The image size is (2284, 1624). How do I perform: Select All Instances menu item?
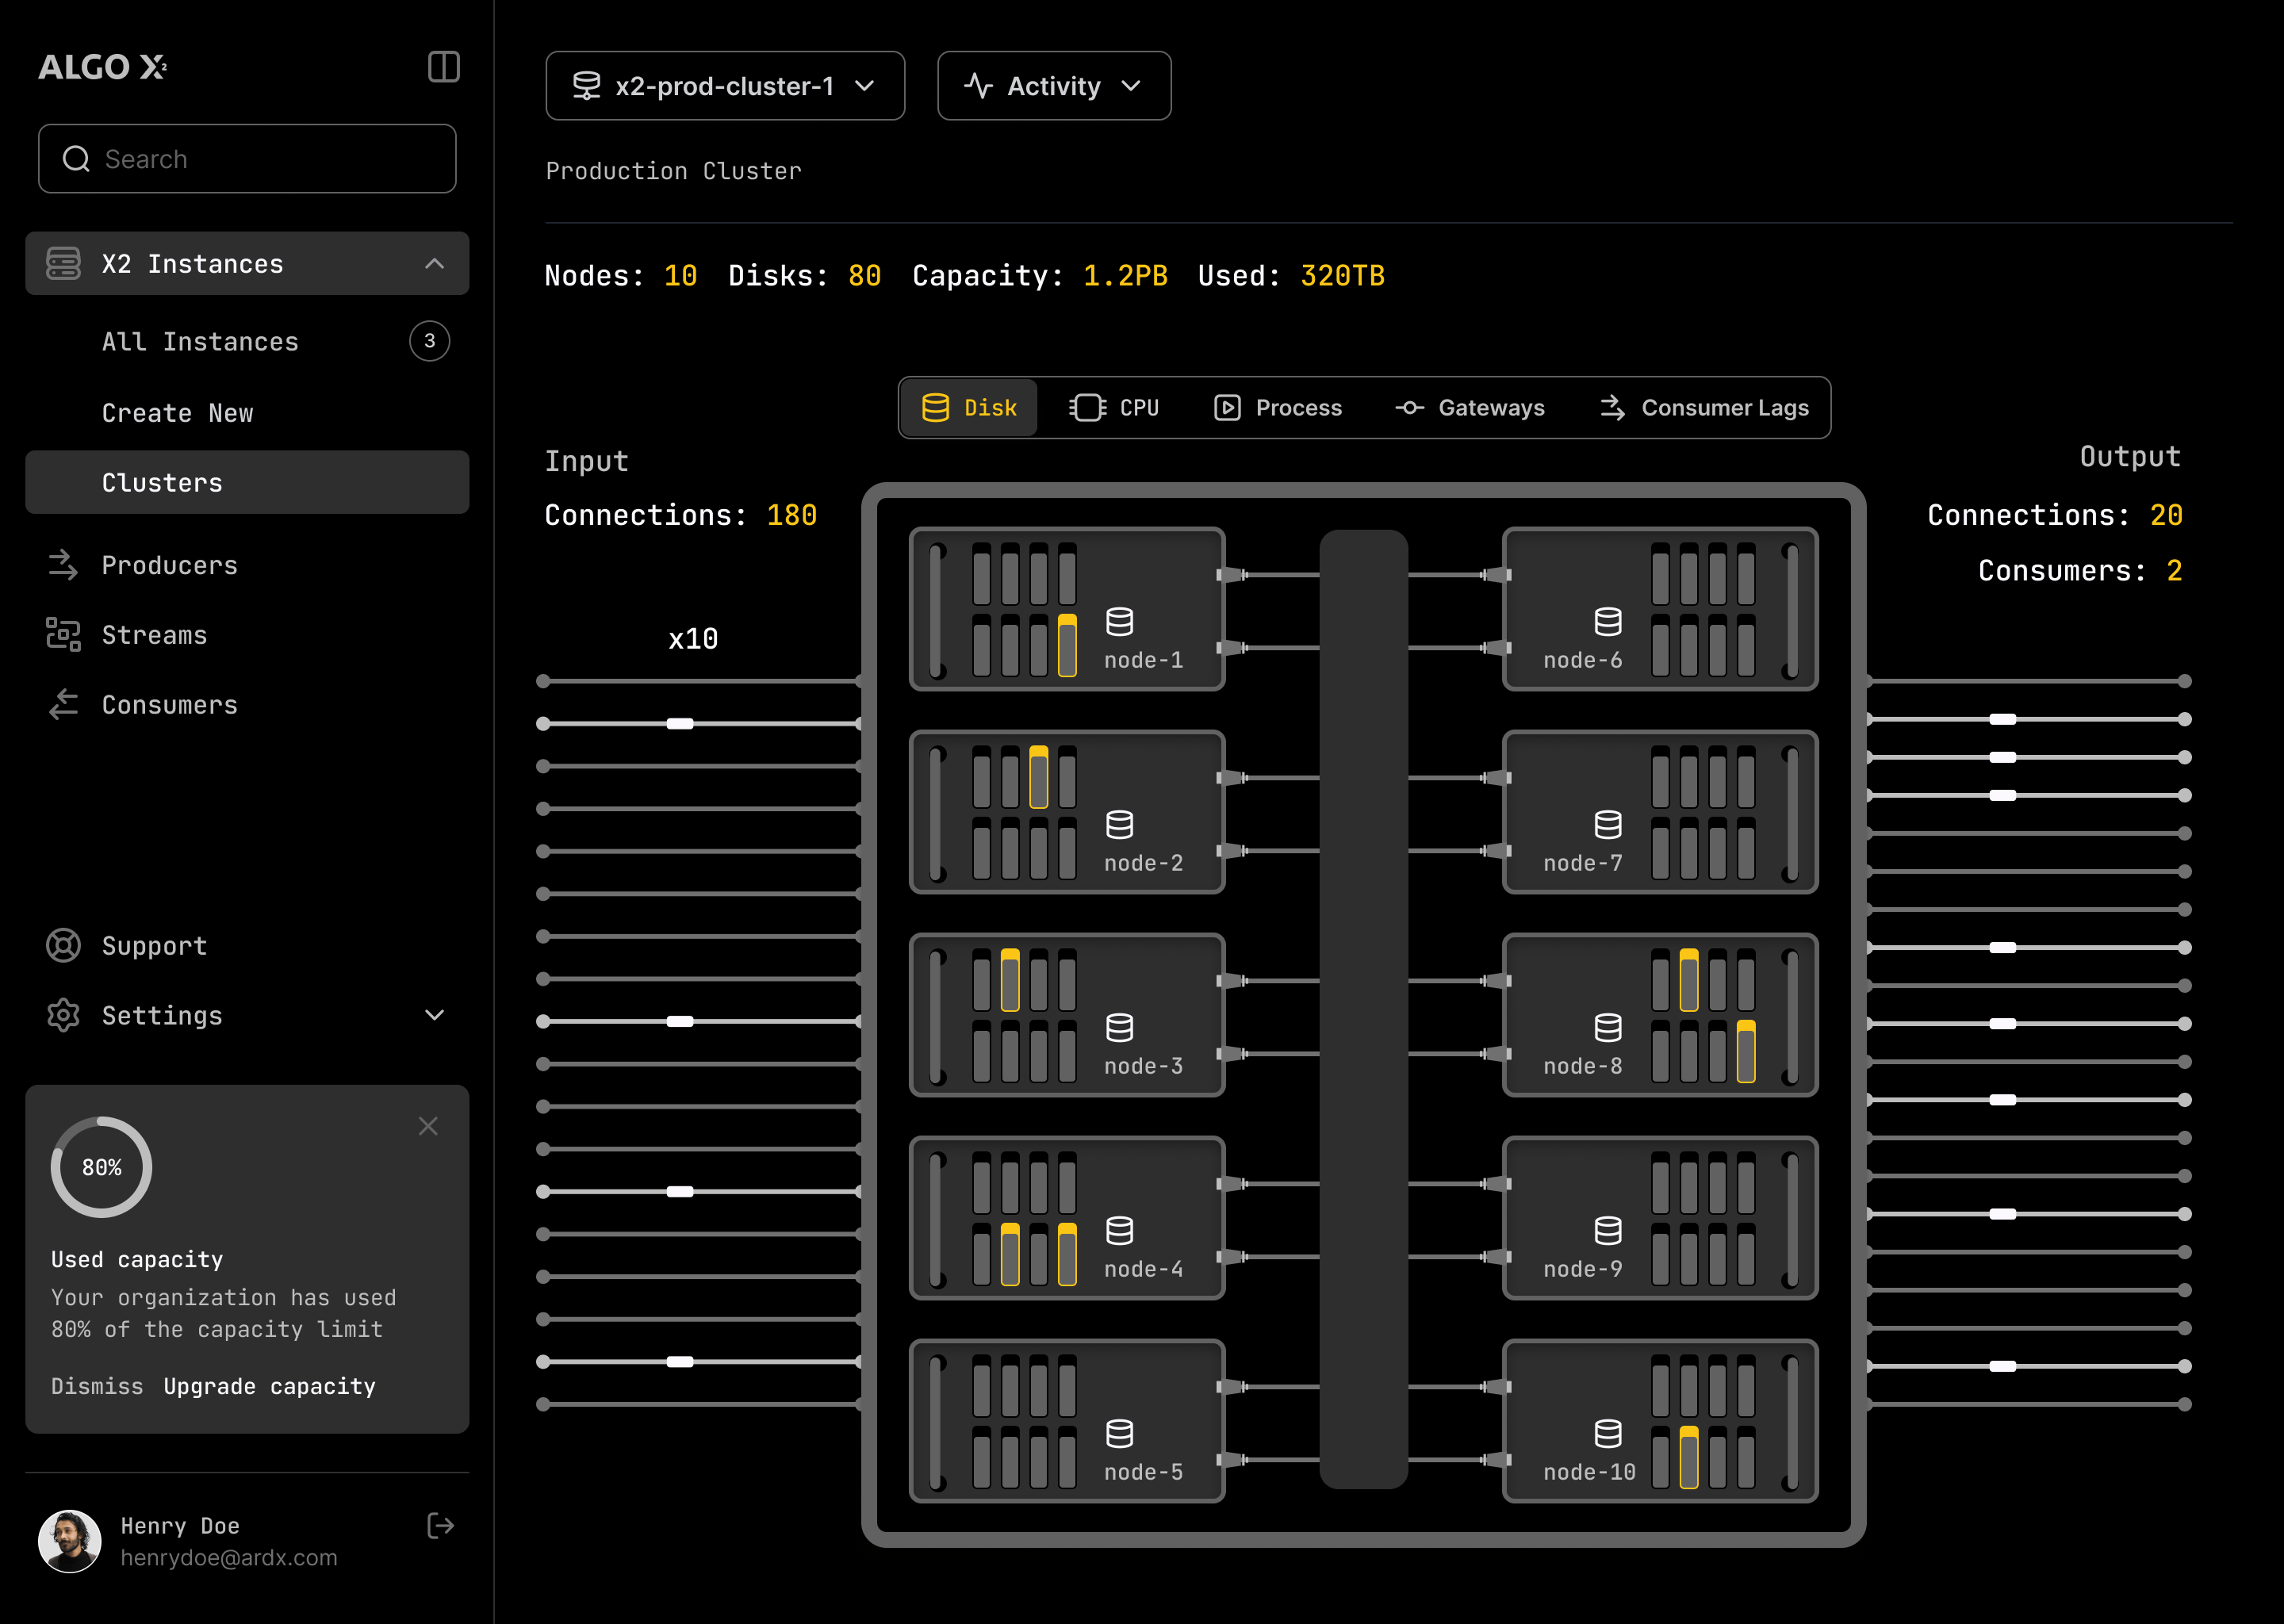point(201,341)
